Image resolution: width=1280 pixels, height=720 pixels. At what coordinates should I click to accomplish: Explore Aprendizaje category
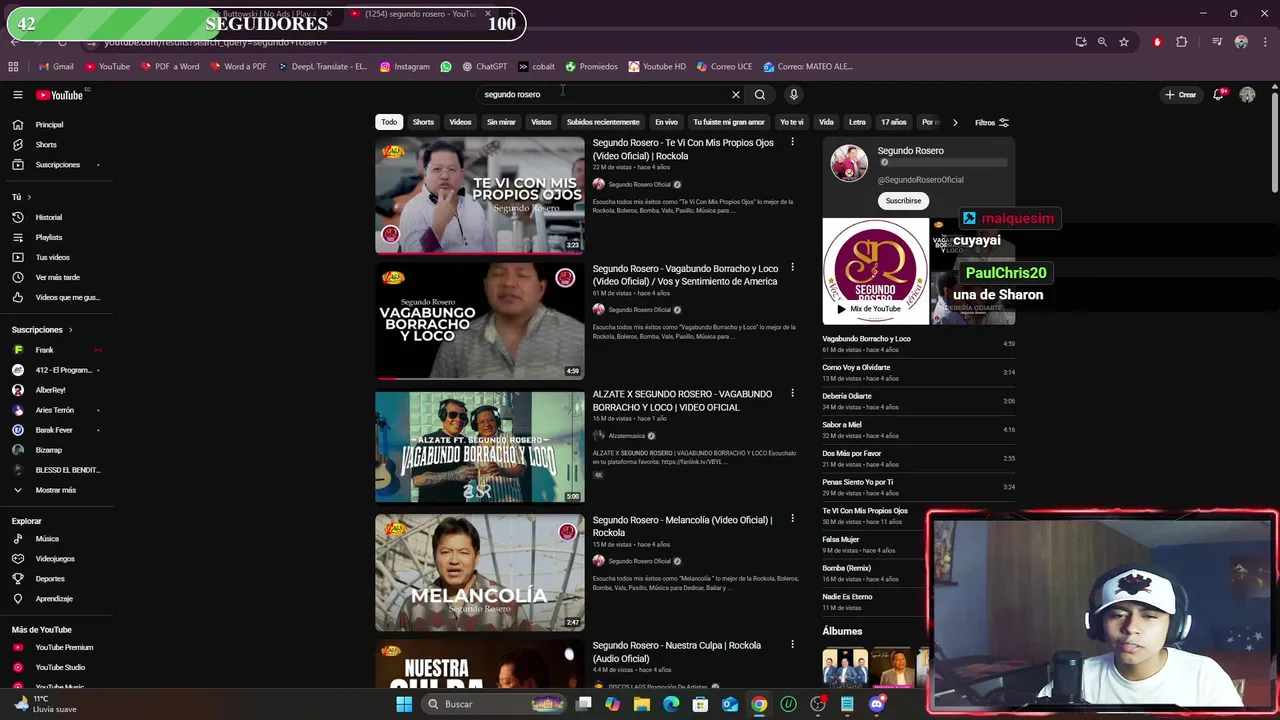click(x=54, y=599)
